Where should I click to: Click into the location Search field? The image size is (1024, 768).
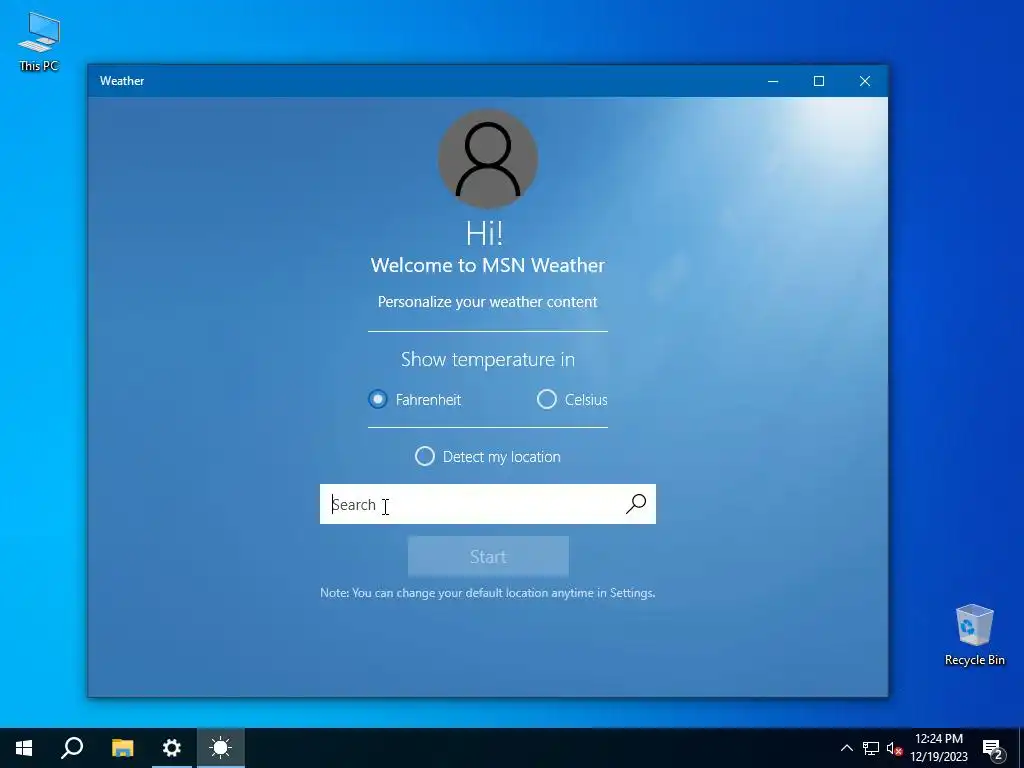point(487,504)
